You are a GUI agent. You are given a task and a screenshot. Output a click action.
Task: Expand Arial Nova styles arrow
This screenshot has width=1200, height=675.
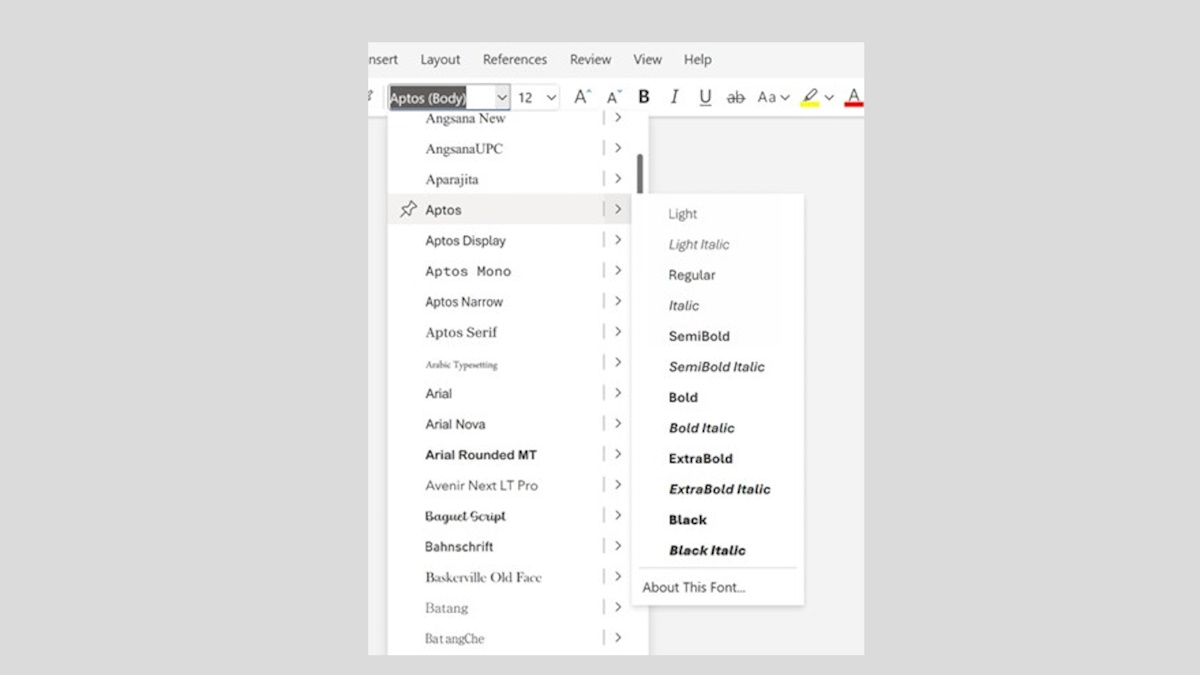pos(618,424)
